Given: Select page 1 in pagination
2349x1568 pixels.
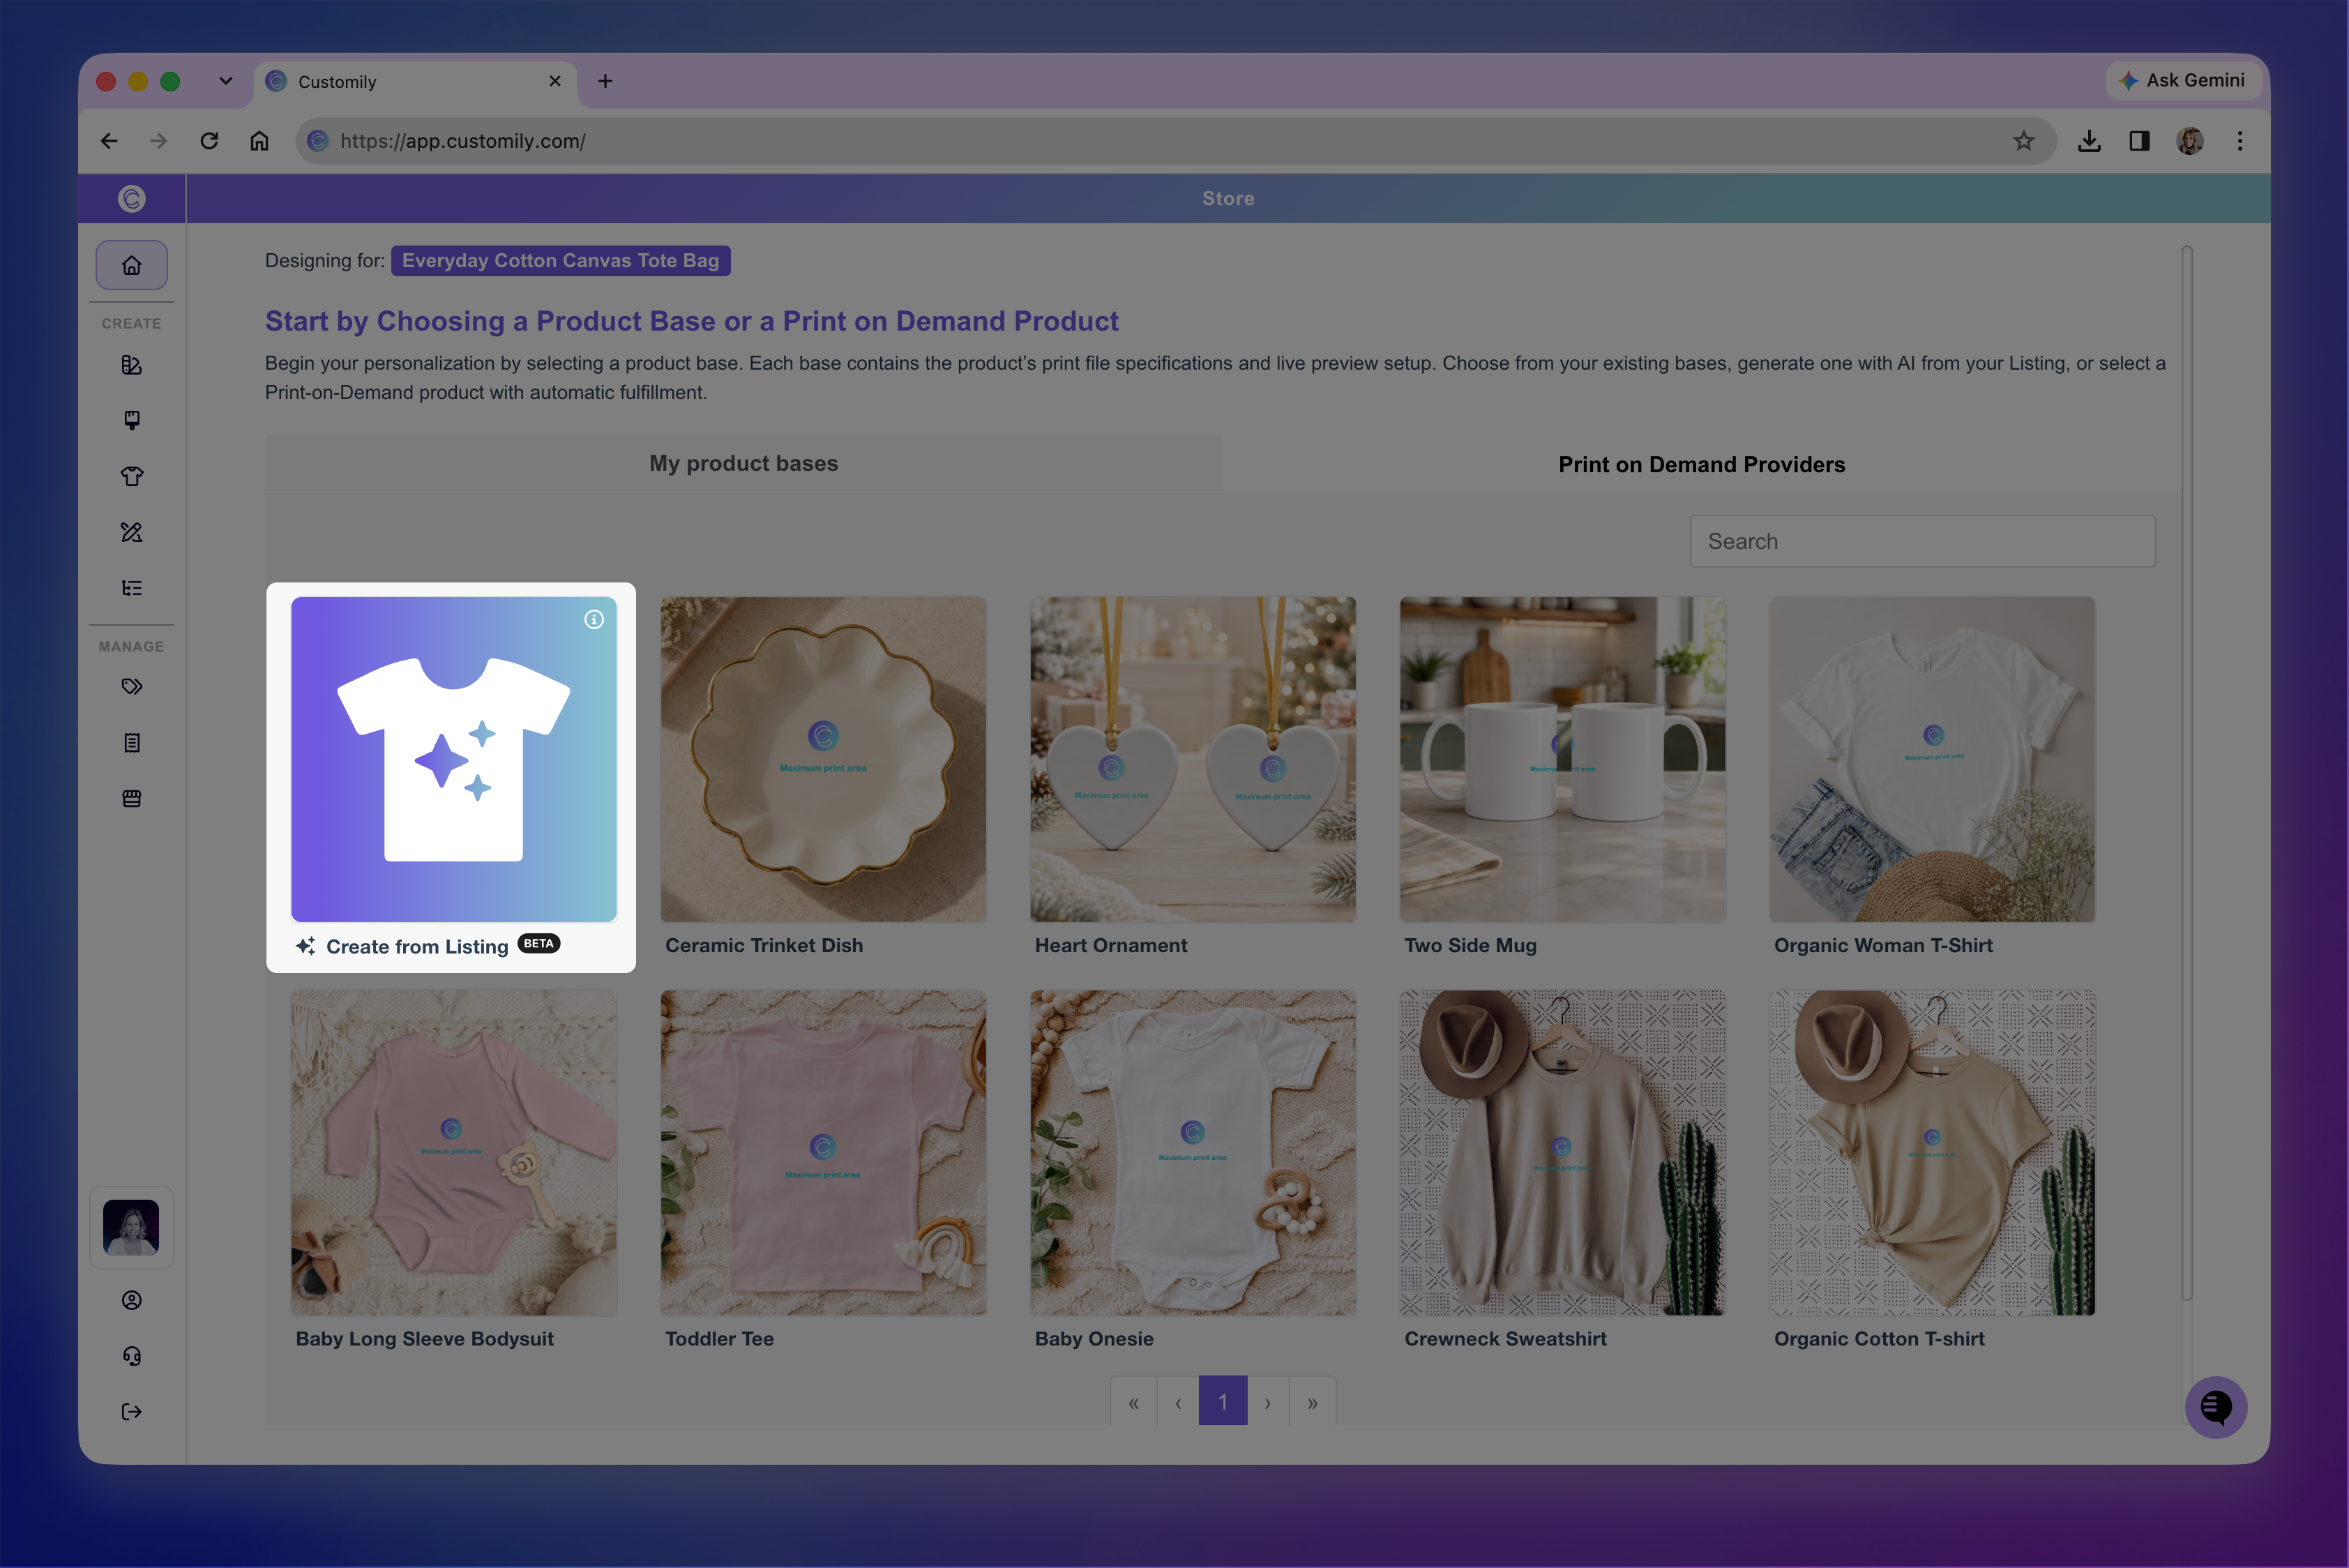Looking at the screenshot, I should coord(1223,1402).
